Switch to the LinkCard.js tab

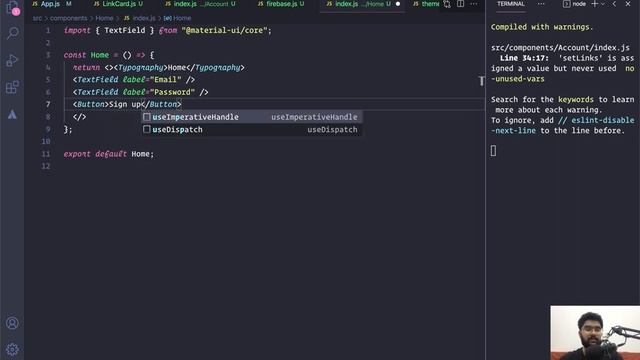(118, 4)
